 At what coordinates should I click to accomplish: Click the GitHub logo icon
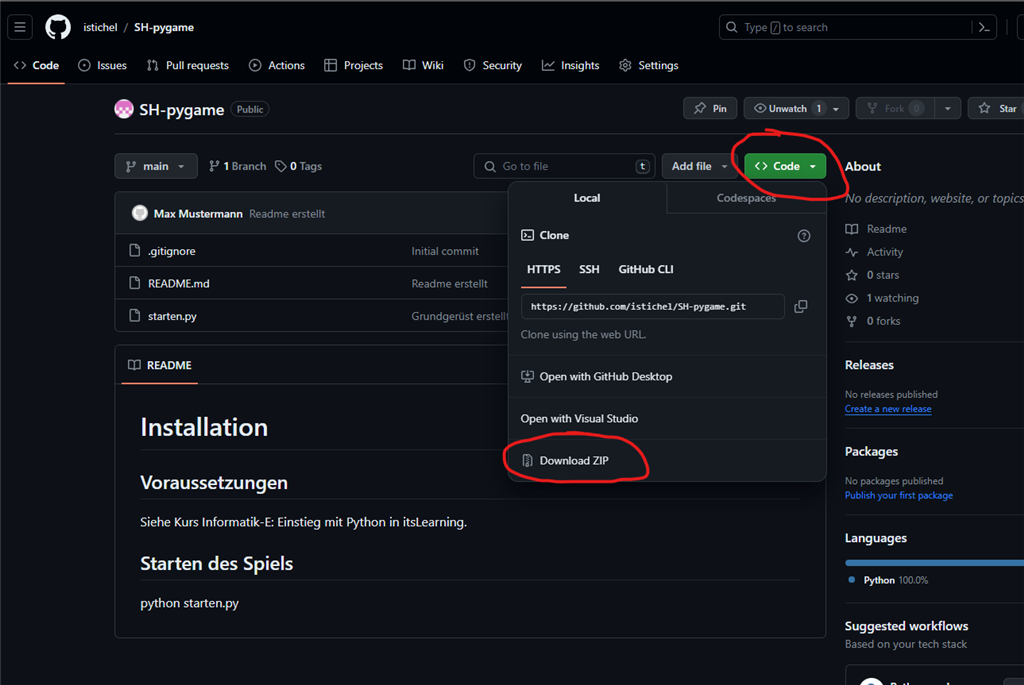click(58, 27)
